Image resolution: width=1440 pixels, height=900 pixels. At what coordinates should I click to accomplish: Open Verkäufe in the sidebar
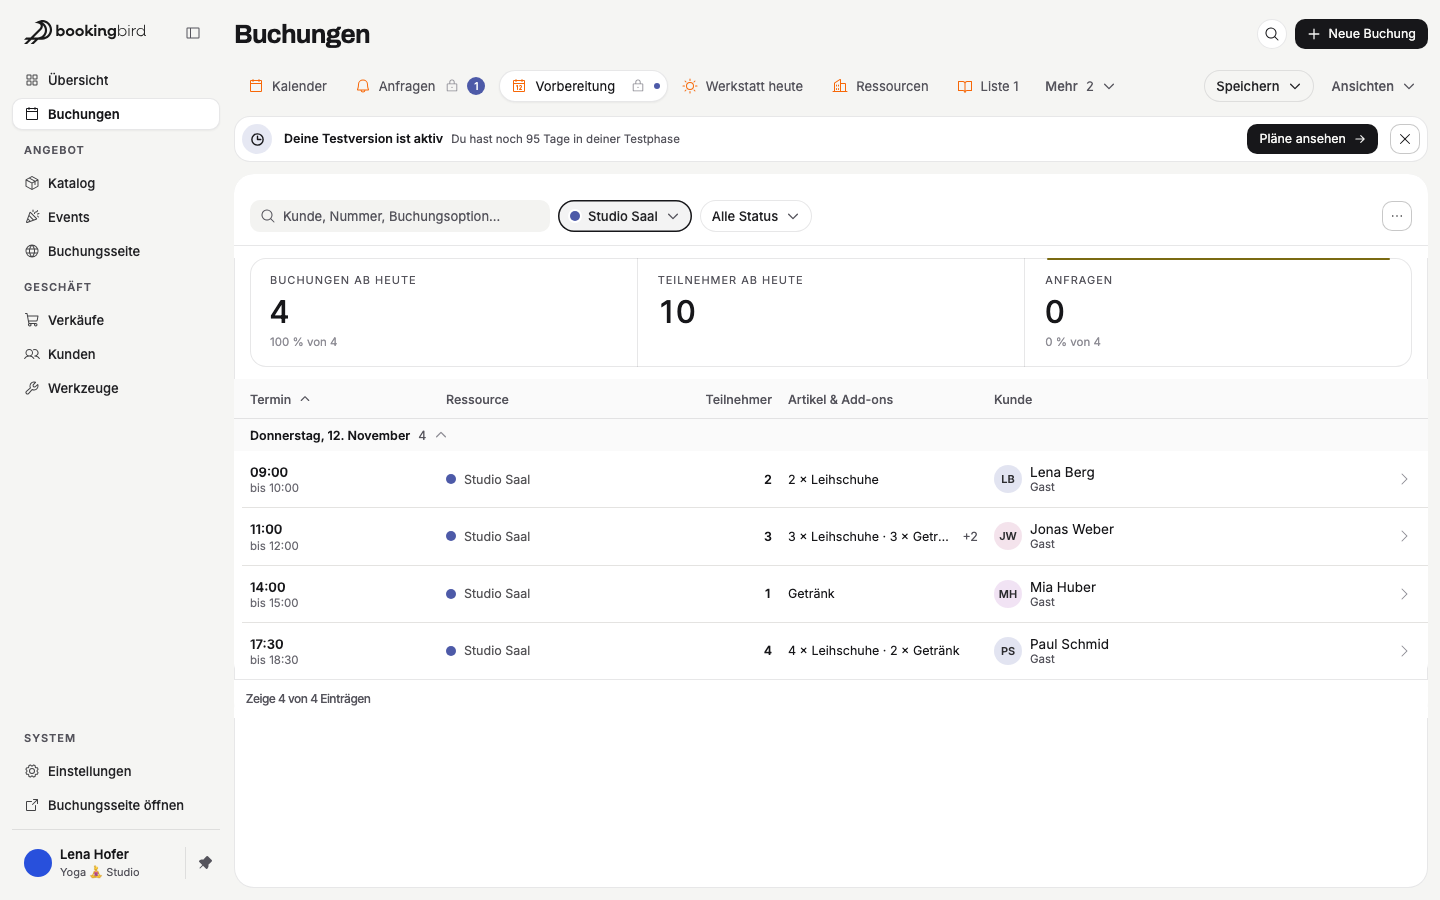point(116,320)
